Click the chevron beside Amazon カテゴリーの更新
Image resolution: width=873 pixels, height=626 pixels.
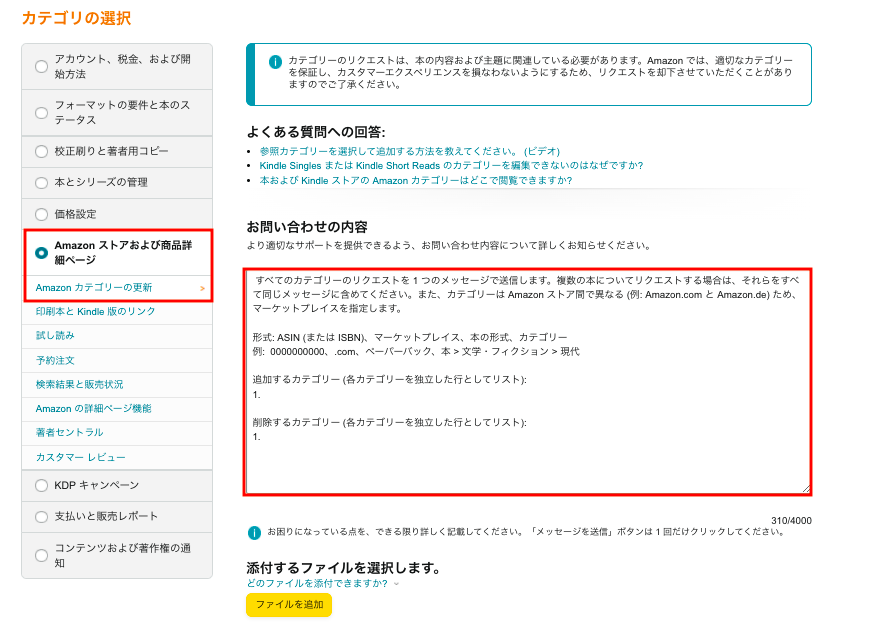pyautogui.click(x=203, y=288)
